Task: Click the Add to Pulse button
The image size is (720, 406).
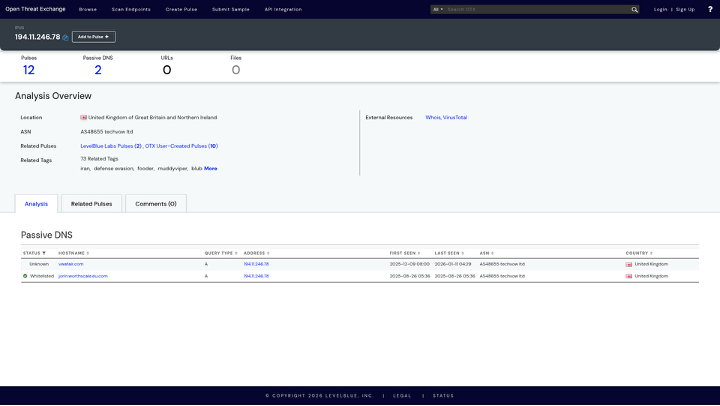Action: point(93,37)
